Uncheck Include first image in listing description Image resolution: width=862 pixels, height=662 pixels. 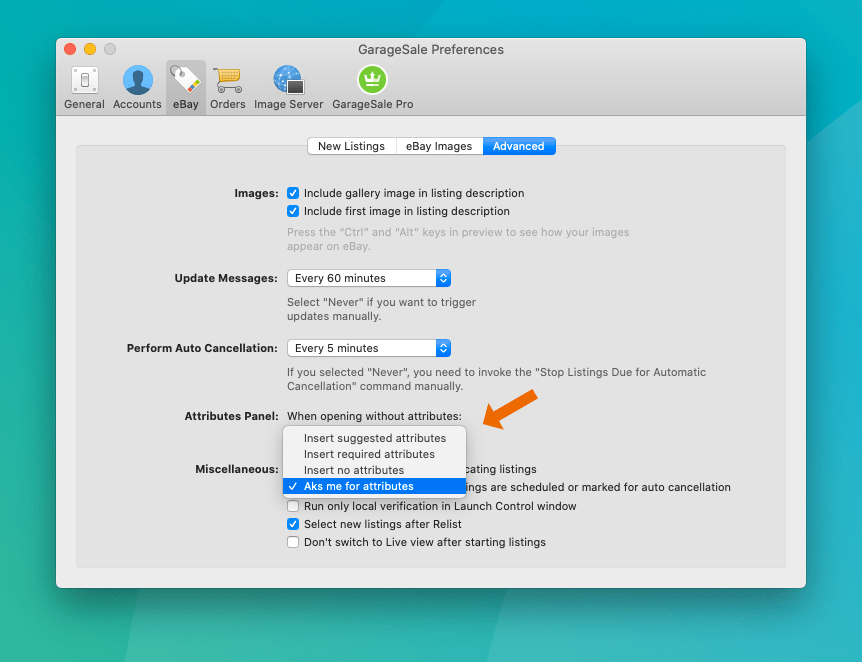(293, 211)
